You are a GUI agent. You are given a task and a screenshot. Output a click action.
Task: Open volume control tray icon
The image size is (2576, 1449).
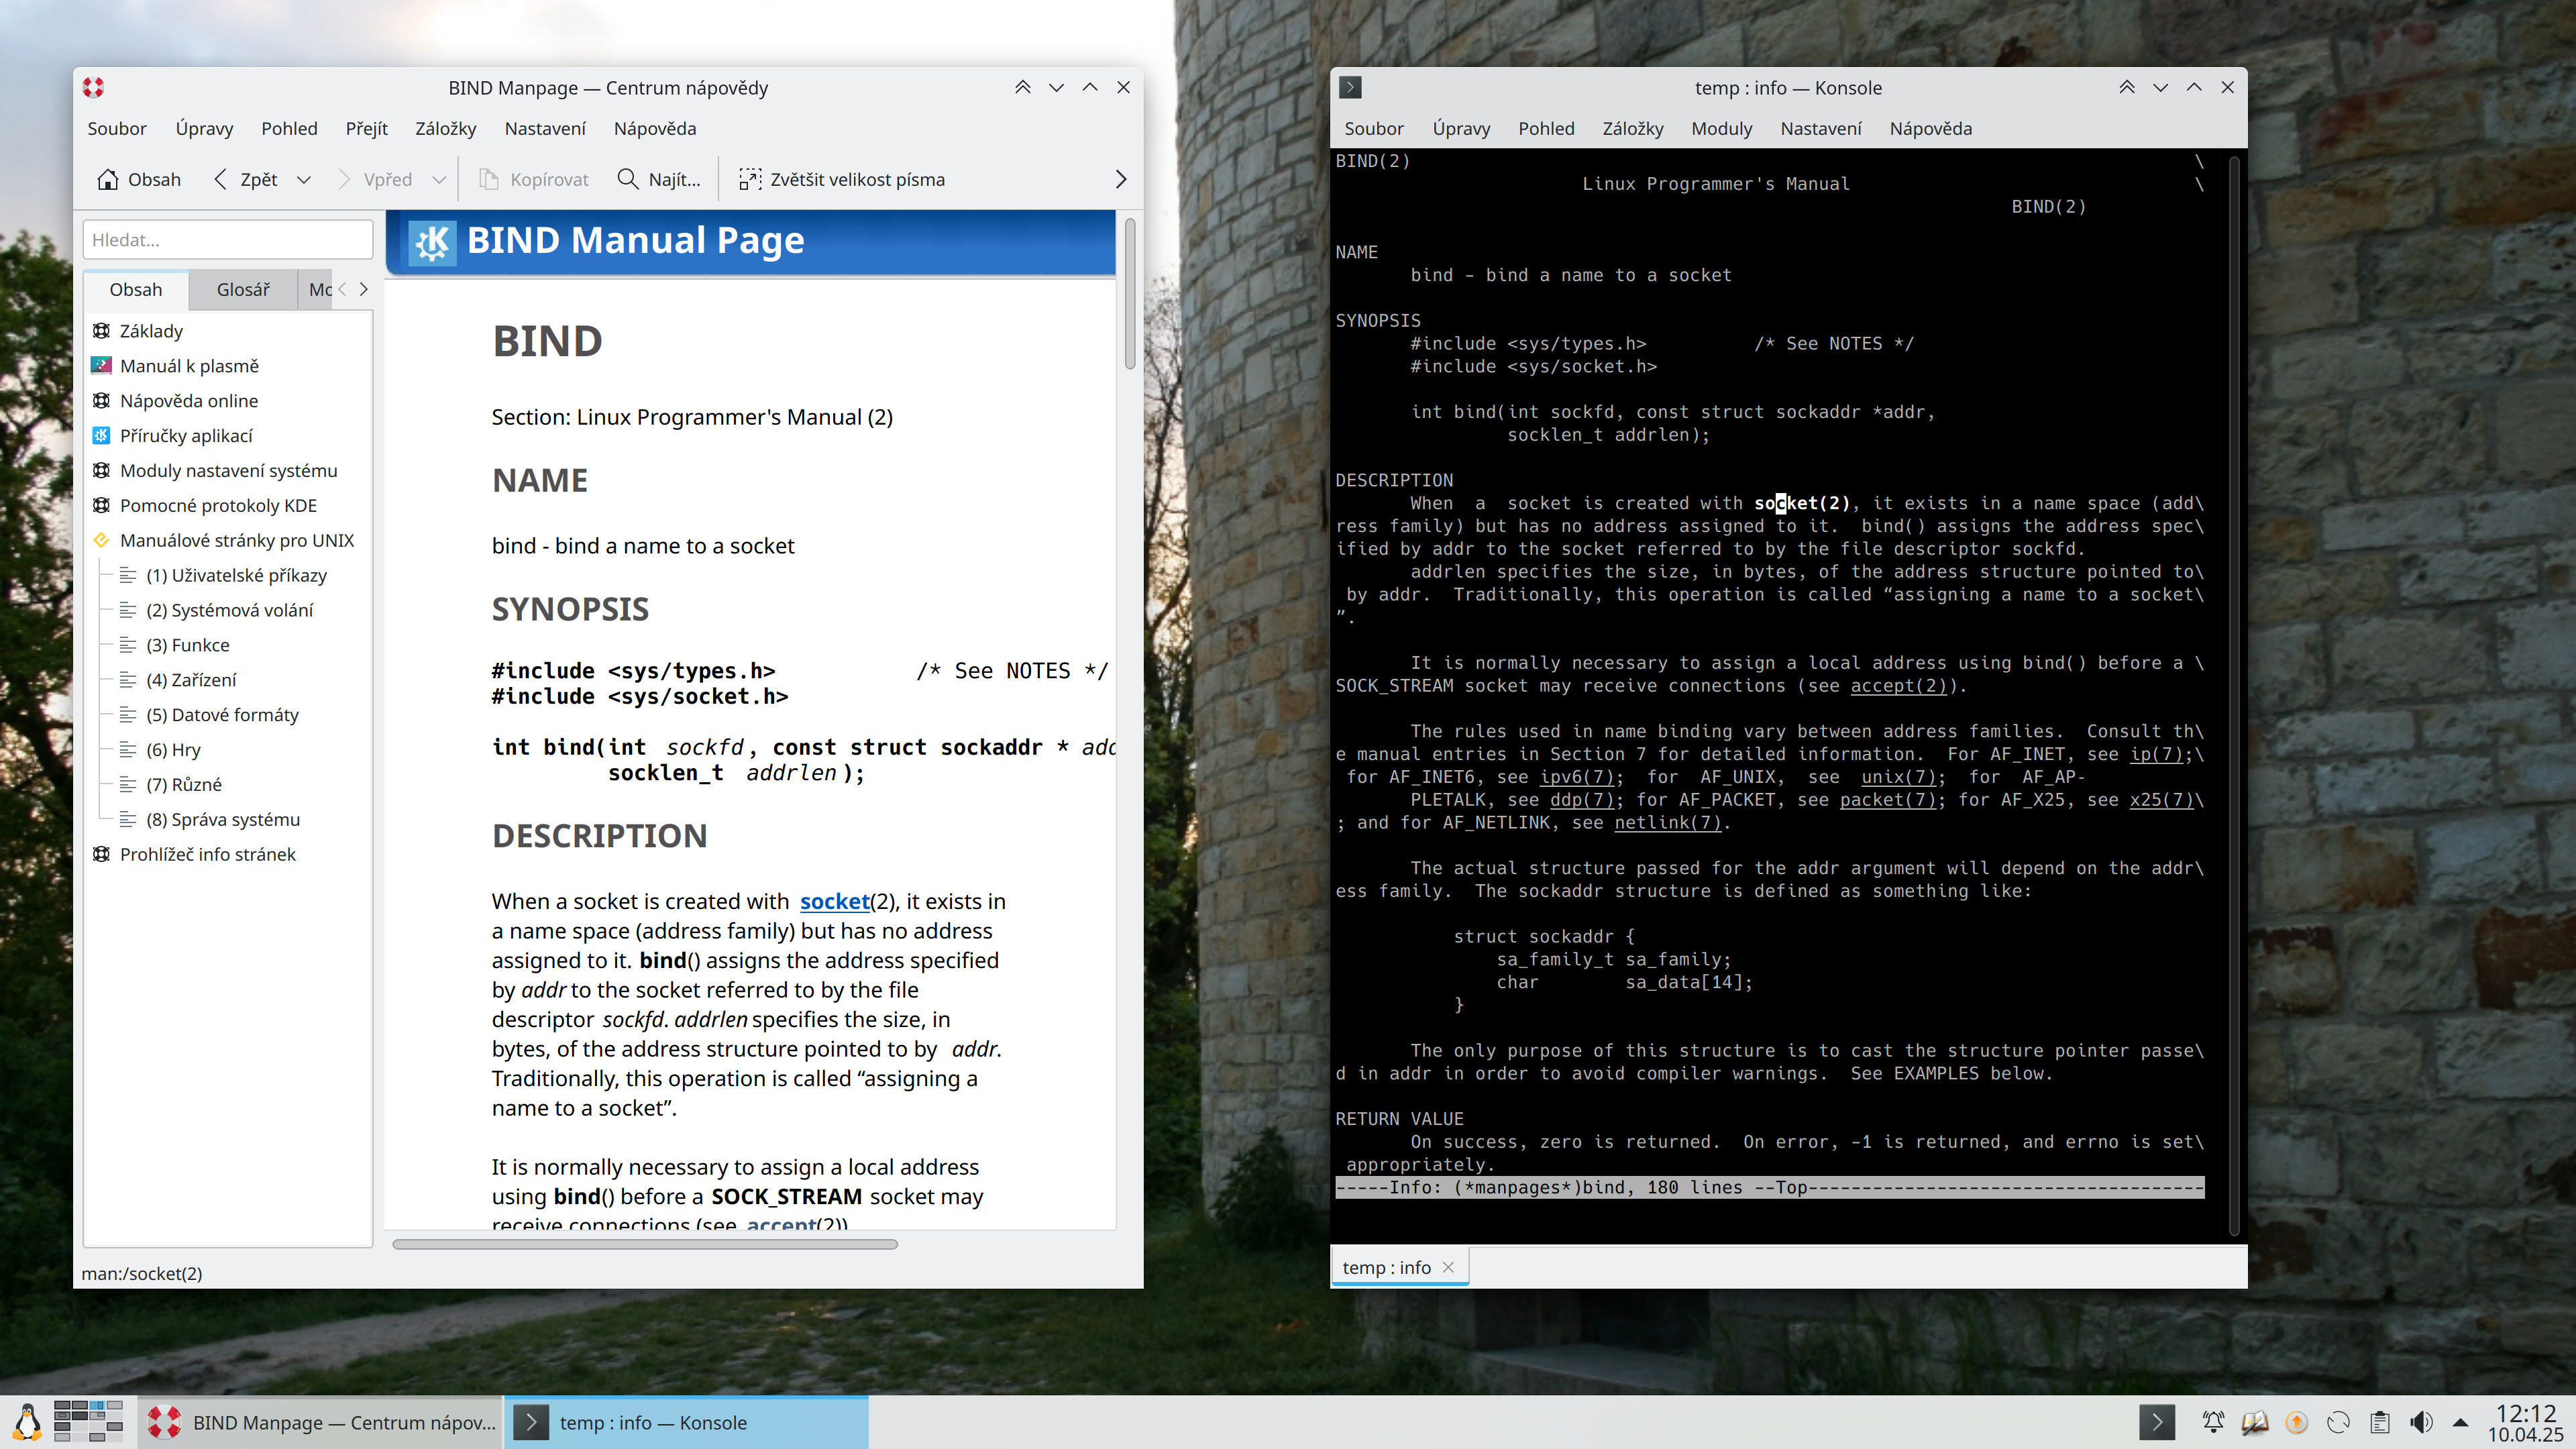[x=2421, y=1423]
